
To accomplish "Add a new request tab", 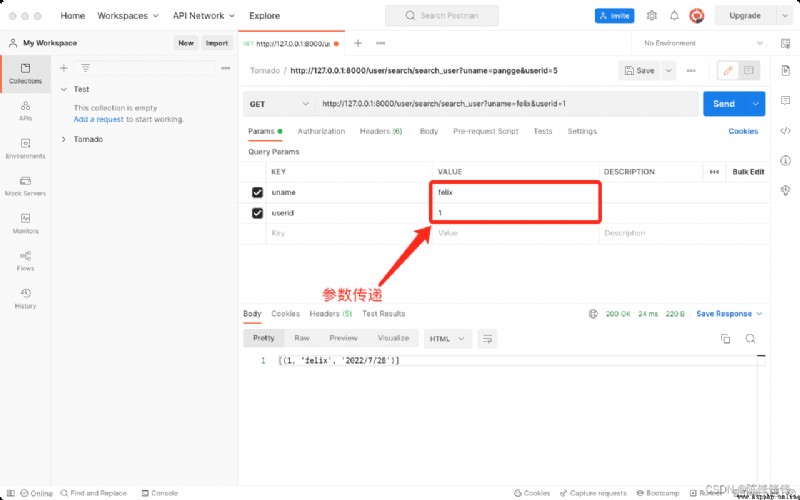I will pyautogui.click(x=358, y=43).
